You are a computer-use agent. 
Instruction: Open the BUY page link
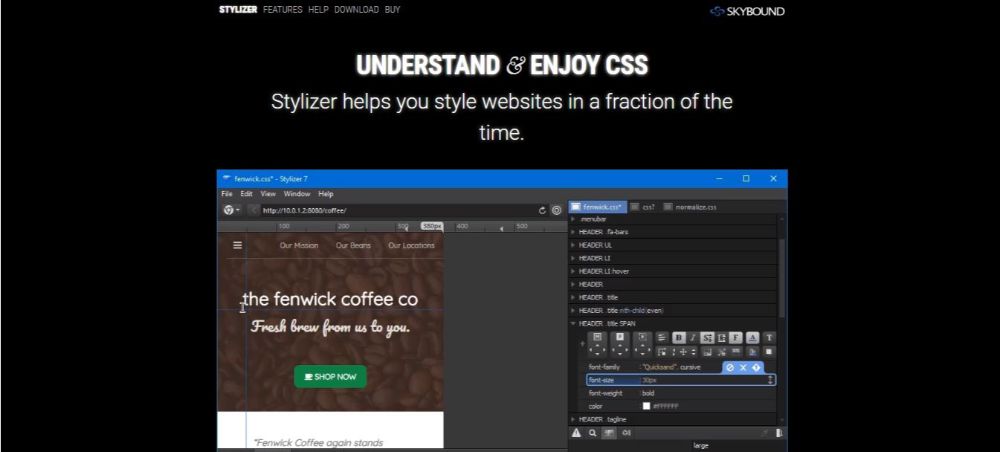tap(392, 10)
